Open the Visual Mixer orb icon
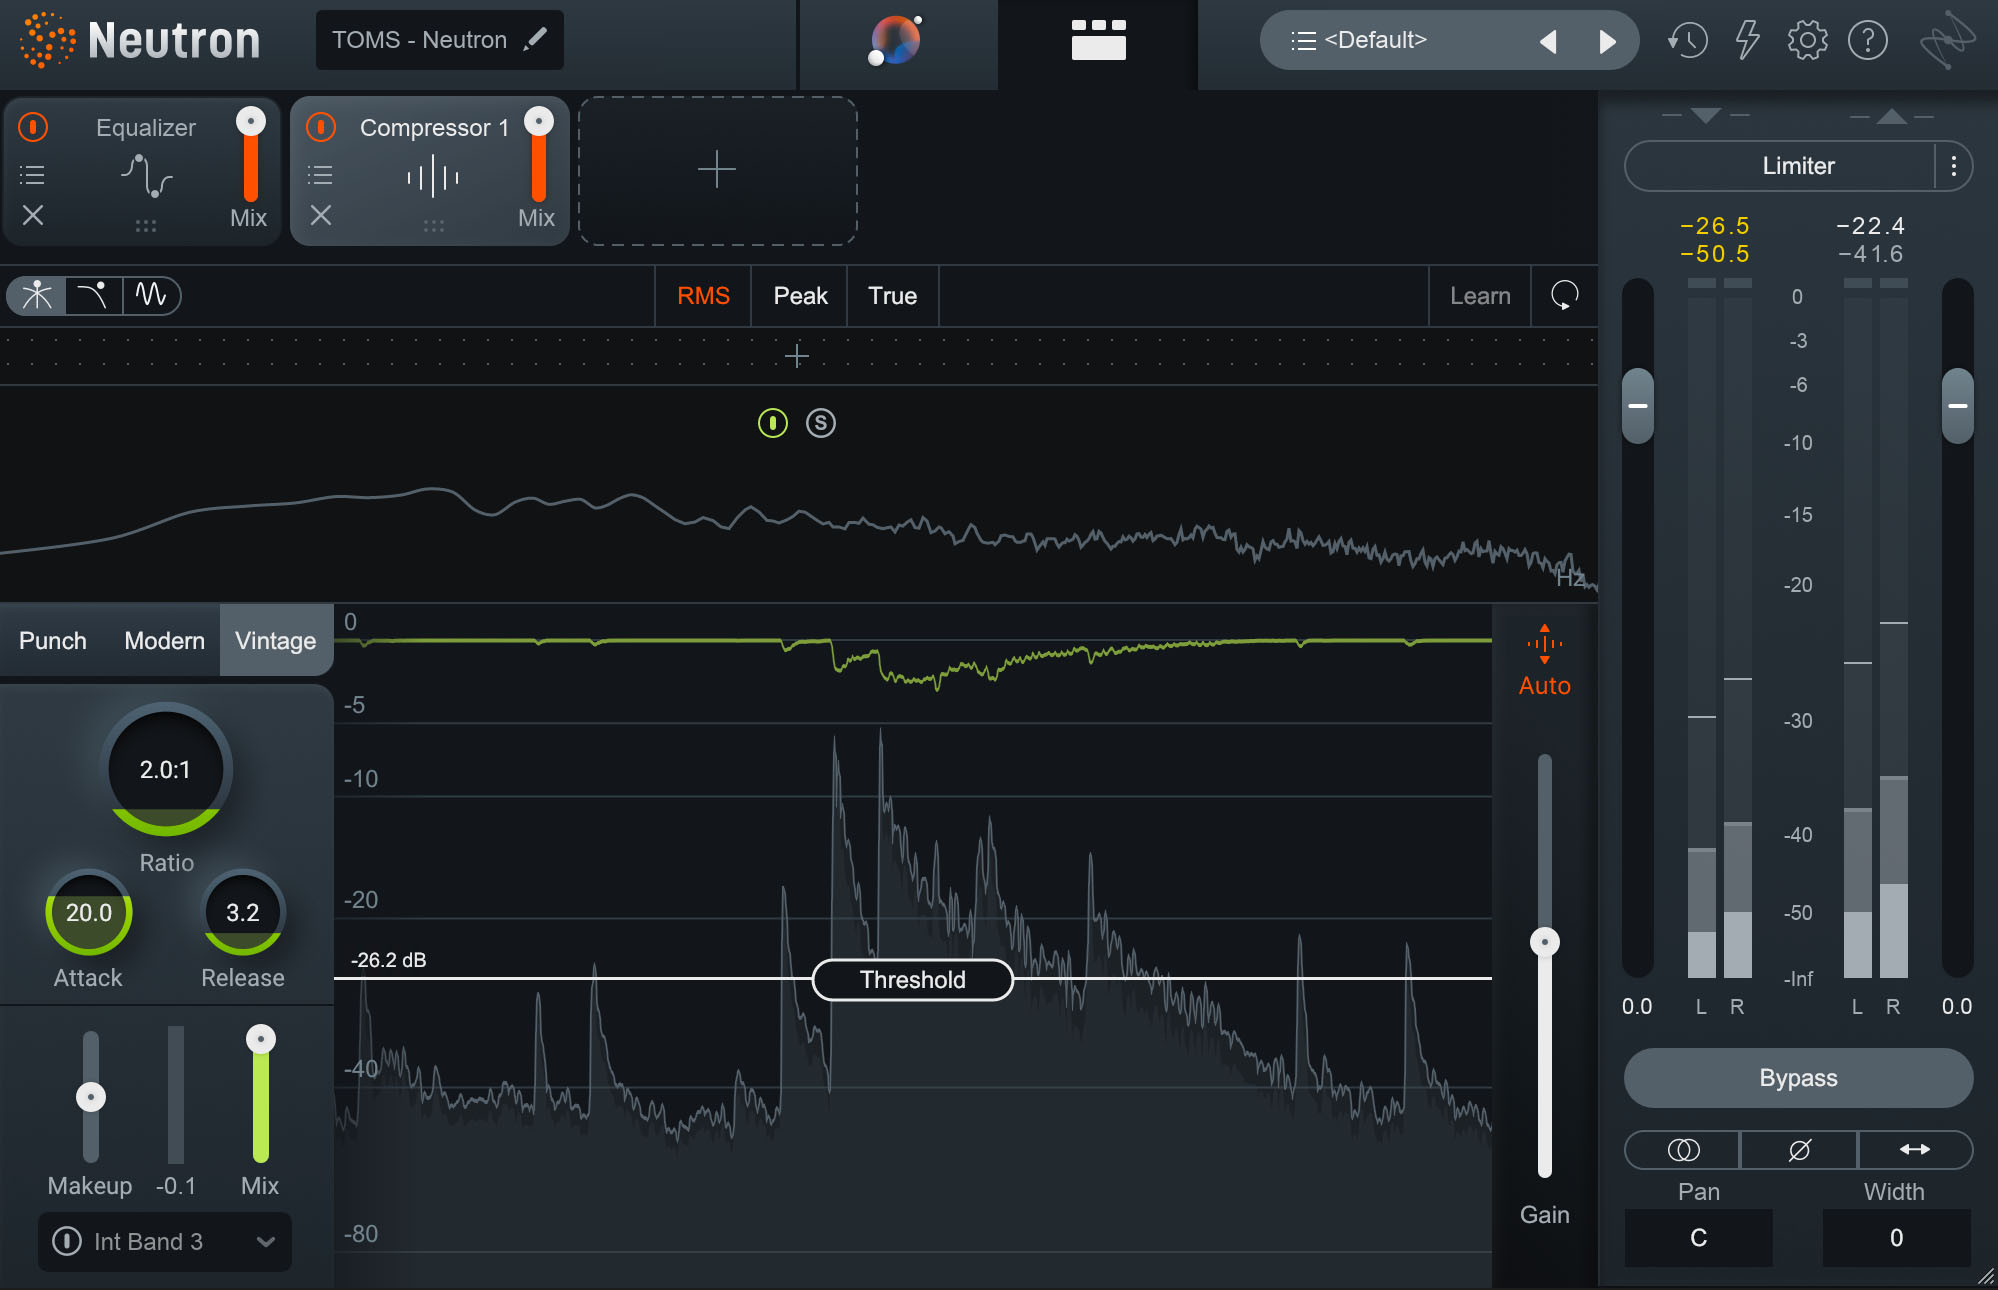The width and height of the screenshot is (1998, 1290). pyautogui.click(x=896, y=40)
